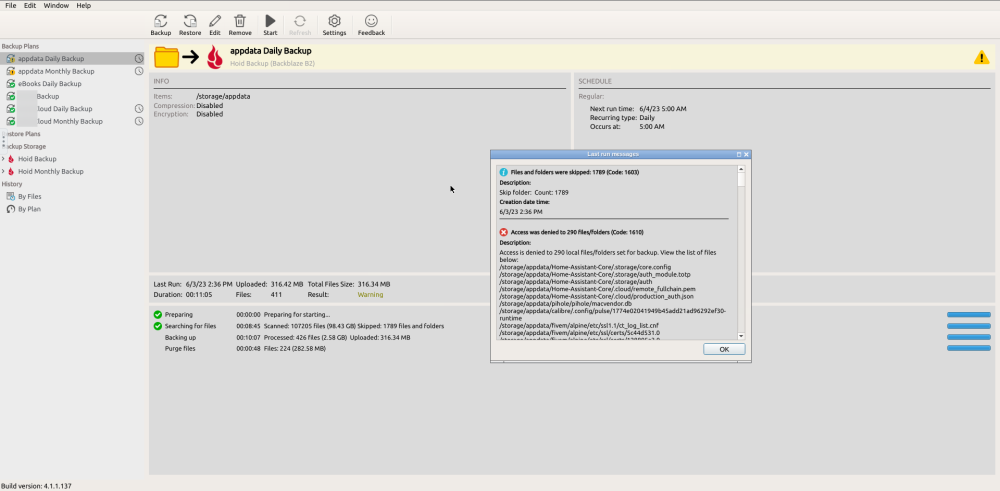
Task: Click 'Next run time: 6/4/23 5:00 AM' text
Action: tap(638, 109)
